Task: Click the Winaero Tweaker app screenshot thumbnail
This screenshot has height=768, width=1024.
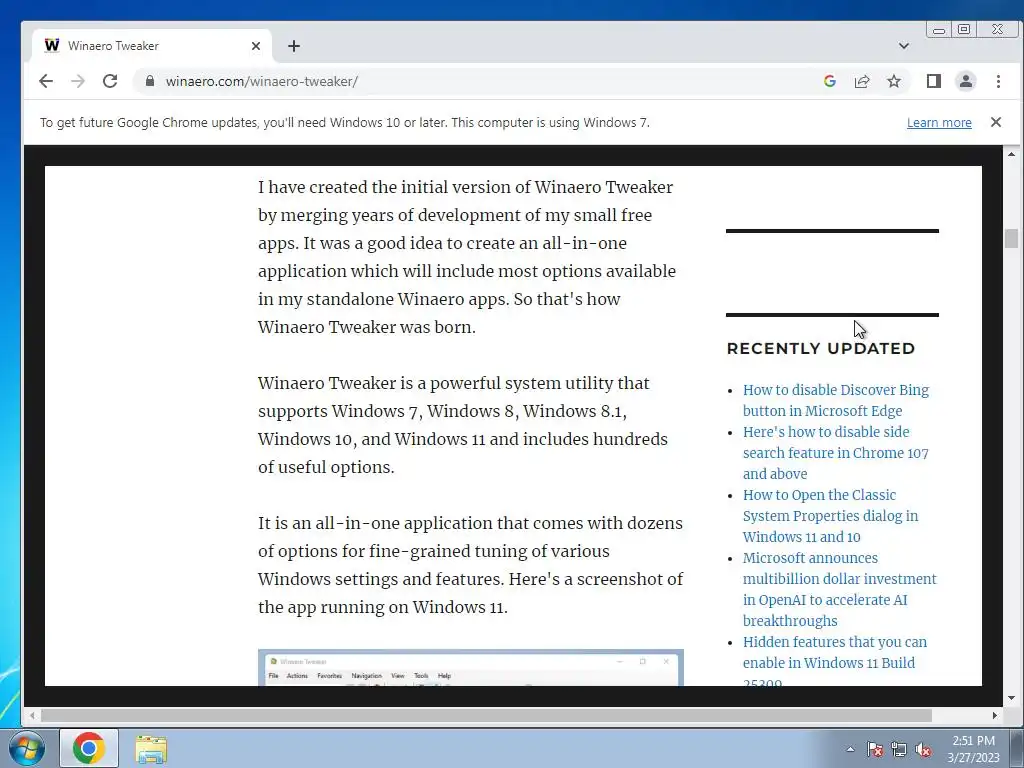Action: point(471,667)
